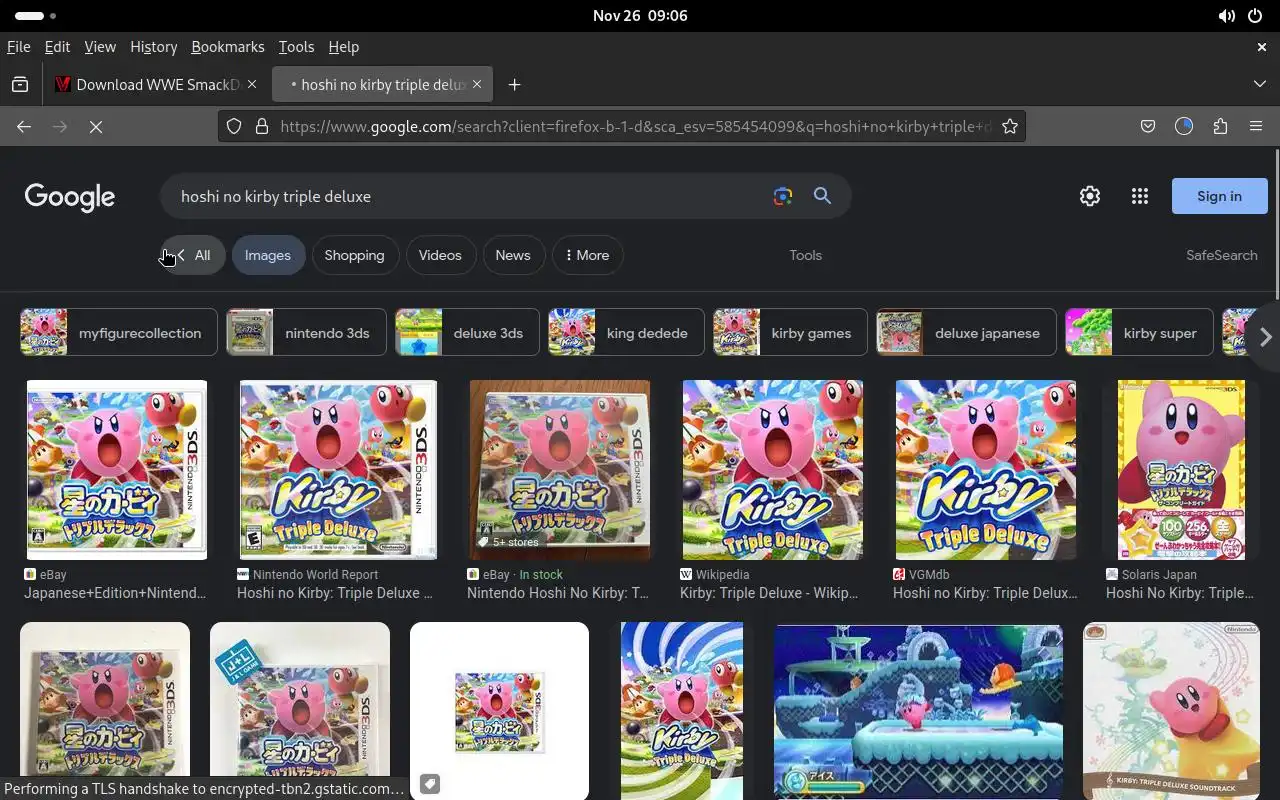
Task: Open a new browser tab
Action: pyautogui.click(x=514, y=85)
